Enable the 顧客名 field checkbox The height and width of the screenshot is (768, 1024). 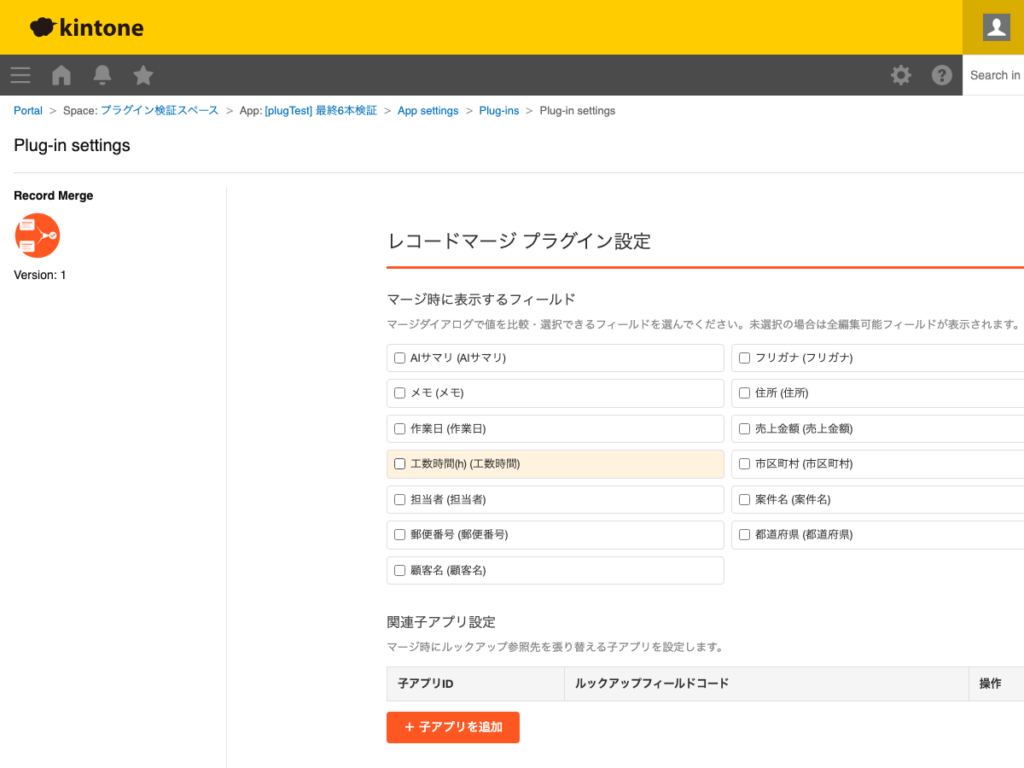coord(400,570)
